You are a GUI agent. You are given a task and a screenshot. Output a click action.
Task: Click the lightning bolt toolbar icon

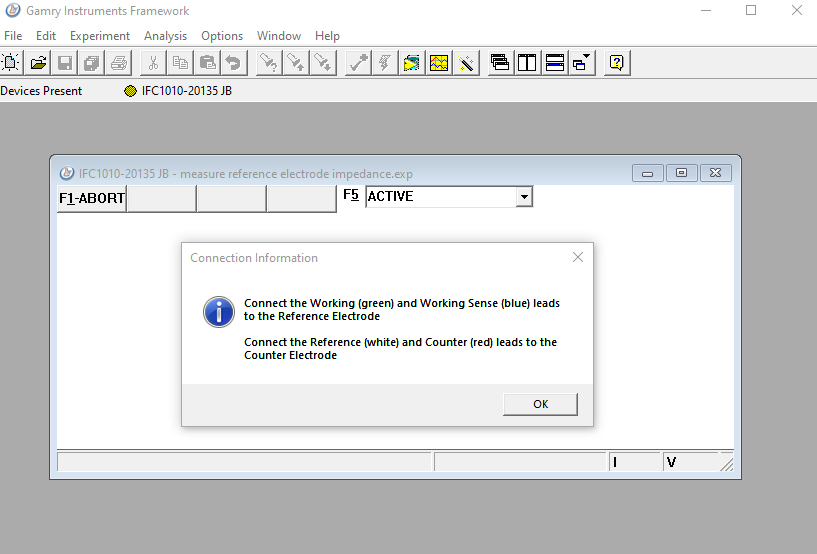pyautogui.click(x=385, y=63)
